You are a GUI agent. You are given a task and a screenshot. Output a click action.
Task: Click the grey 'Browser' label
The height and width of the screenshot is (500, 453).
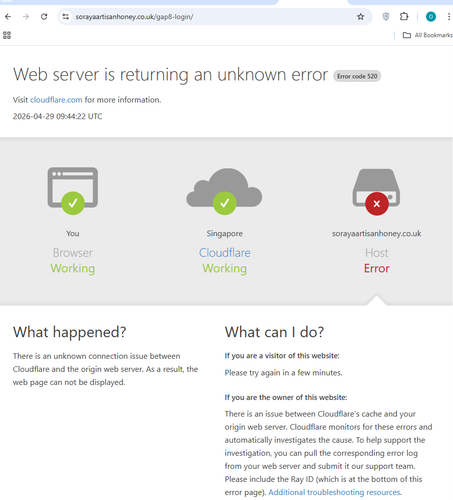pos(73,253)
